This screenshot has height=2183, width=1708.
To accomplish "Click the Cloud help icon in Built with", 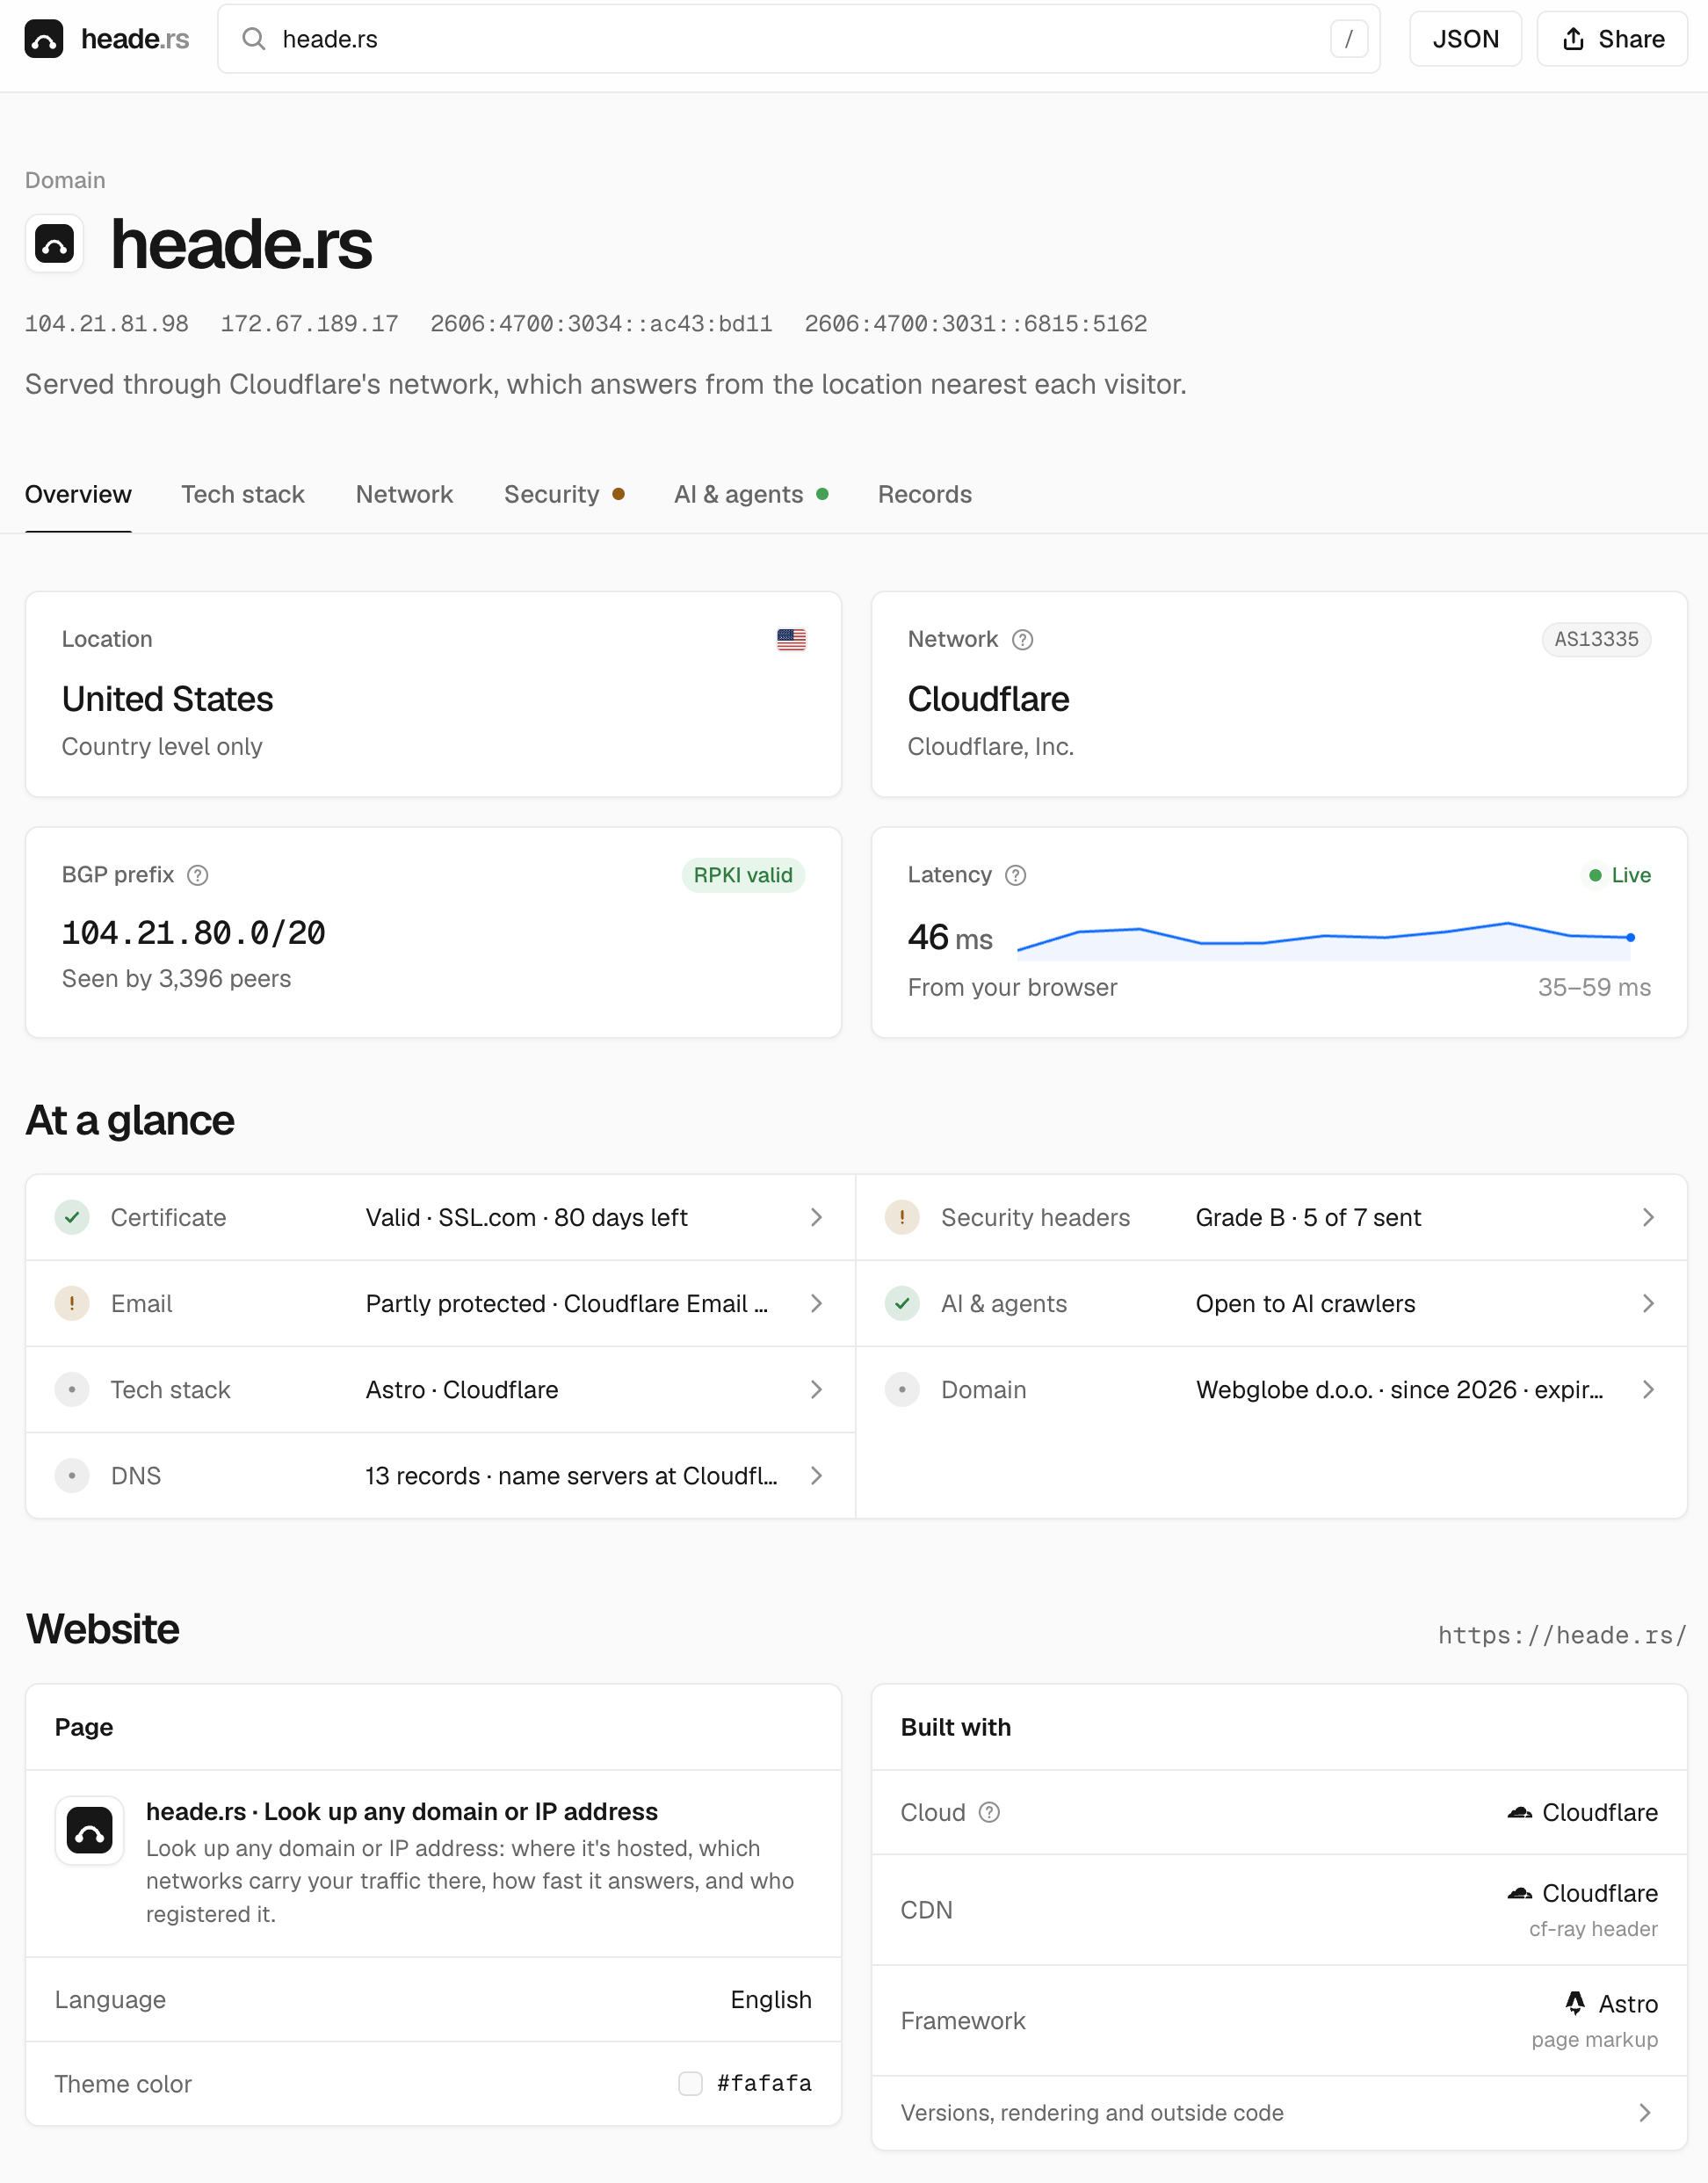I will pos(989,1812).
